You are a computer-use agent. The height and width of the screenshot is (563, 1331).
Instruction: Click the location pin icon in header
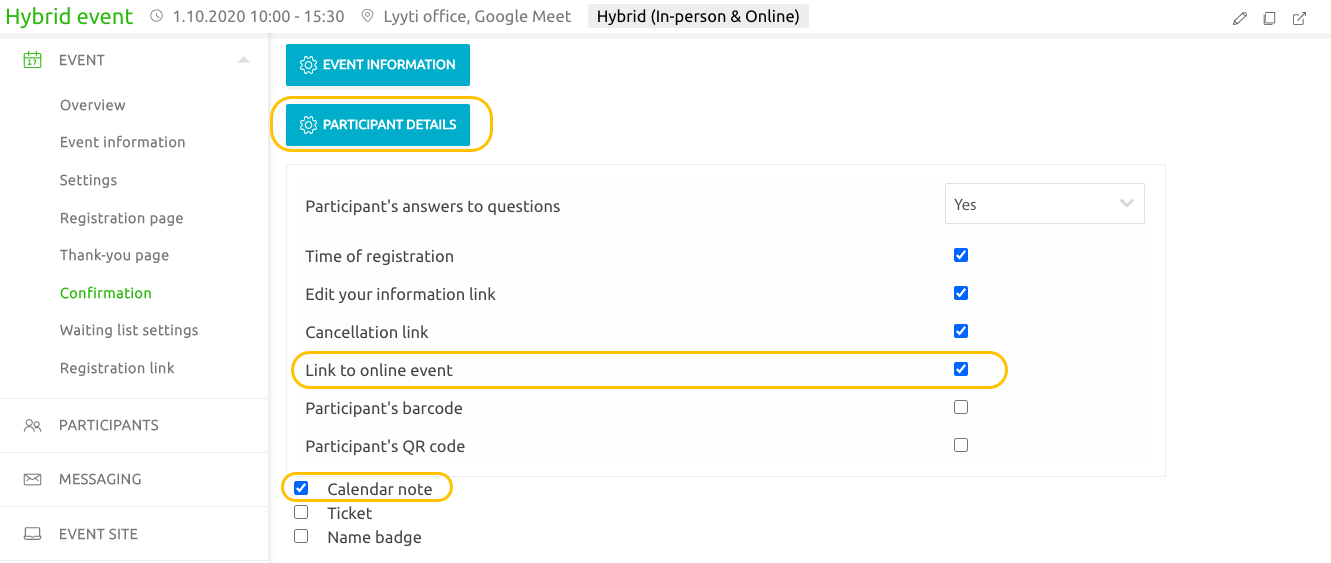pyautogui.click(x=368, y=16)
